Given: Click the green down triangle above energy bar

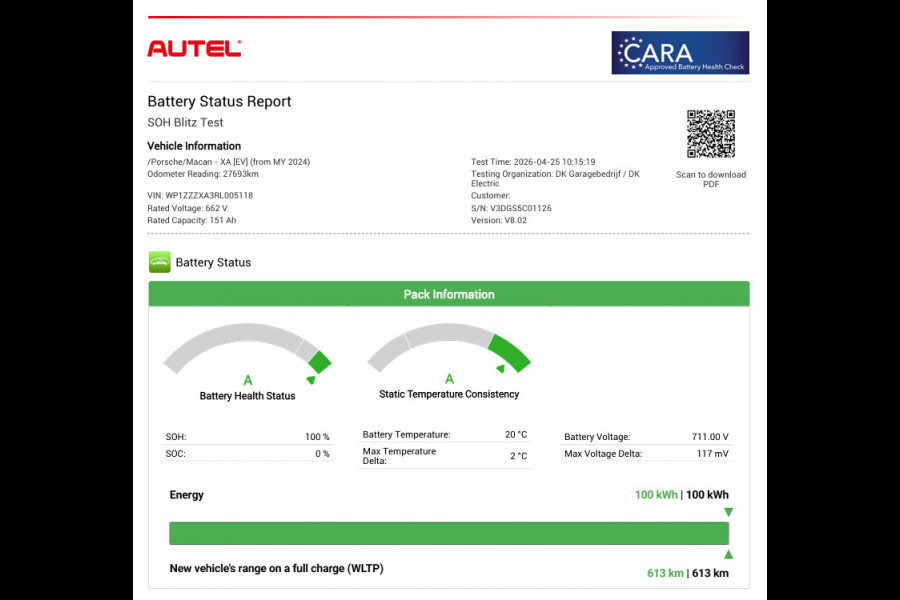Looking at the screenshot, I should point(728,512).
